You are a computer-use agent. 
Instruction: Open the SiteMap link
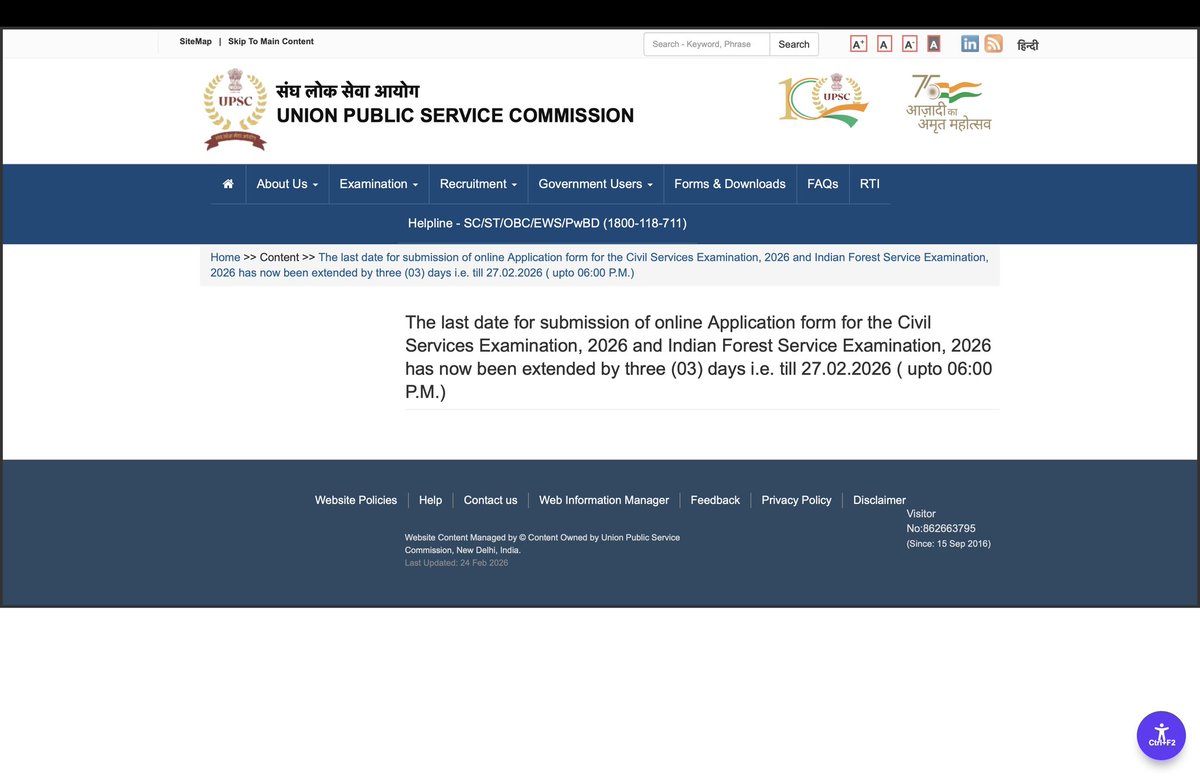pyautogui.click(x=196, y=42)
